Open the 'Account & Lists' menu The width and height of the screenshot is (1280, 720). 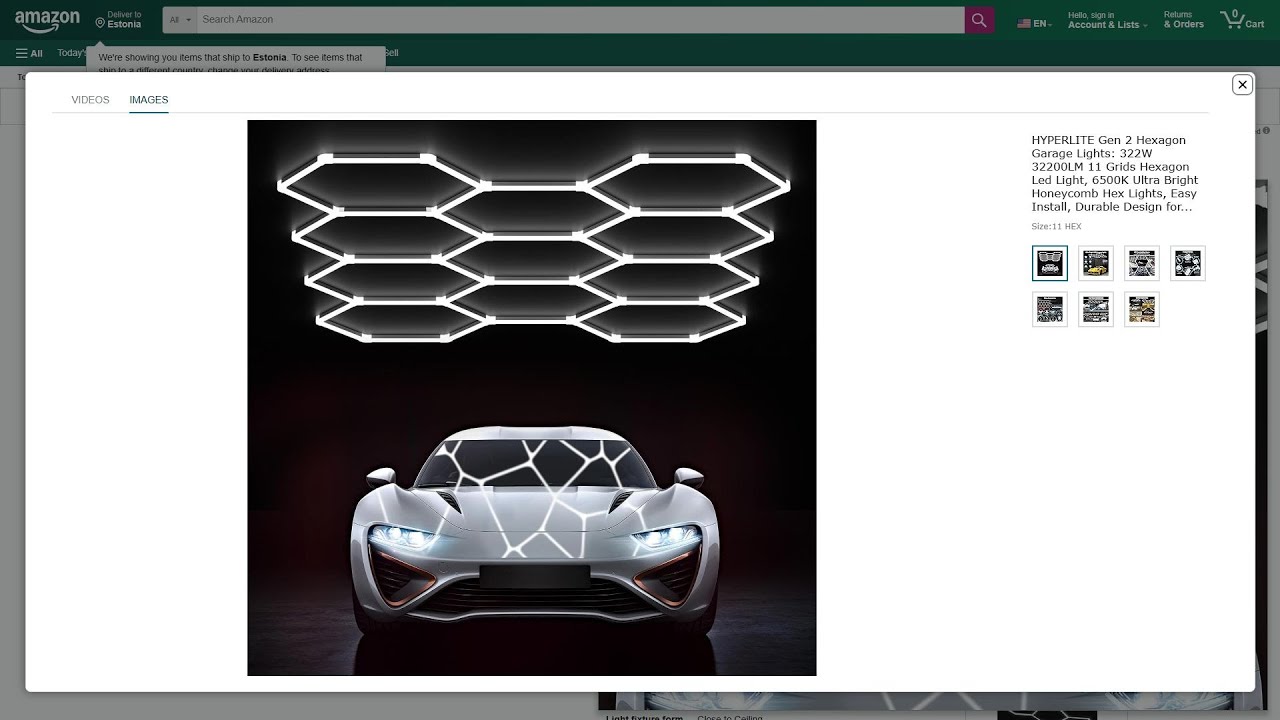1107,20
